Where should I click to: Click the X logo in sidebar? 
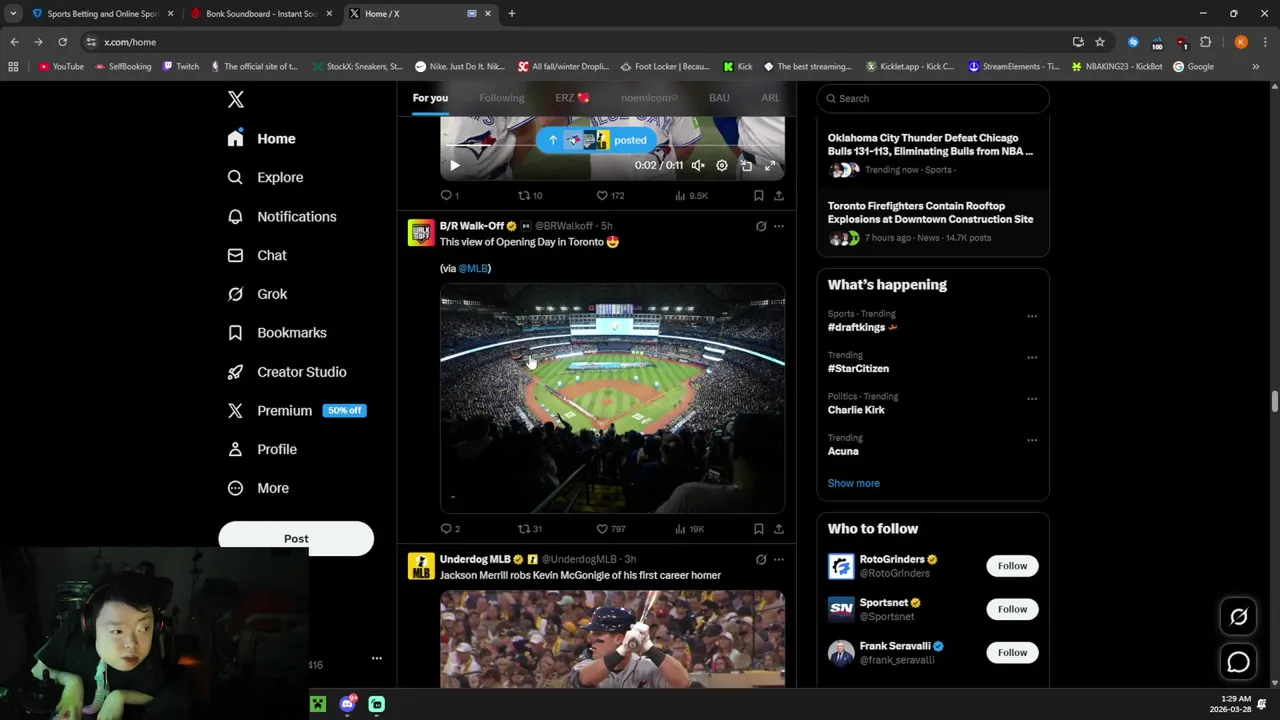click(x=236, y=99)
